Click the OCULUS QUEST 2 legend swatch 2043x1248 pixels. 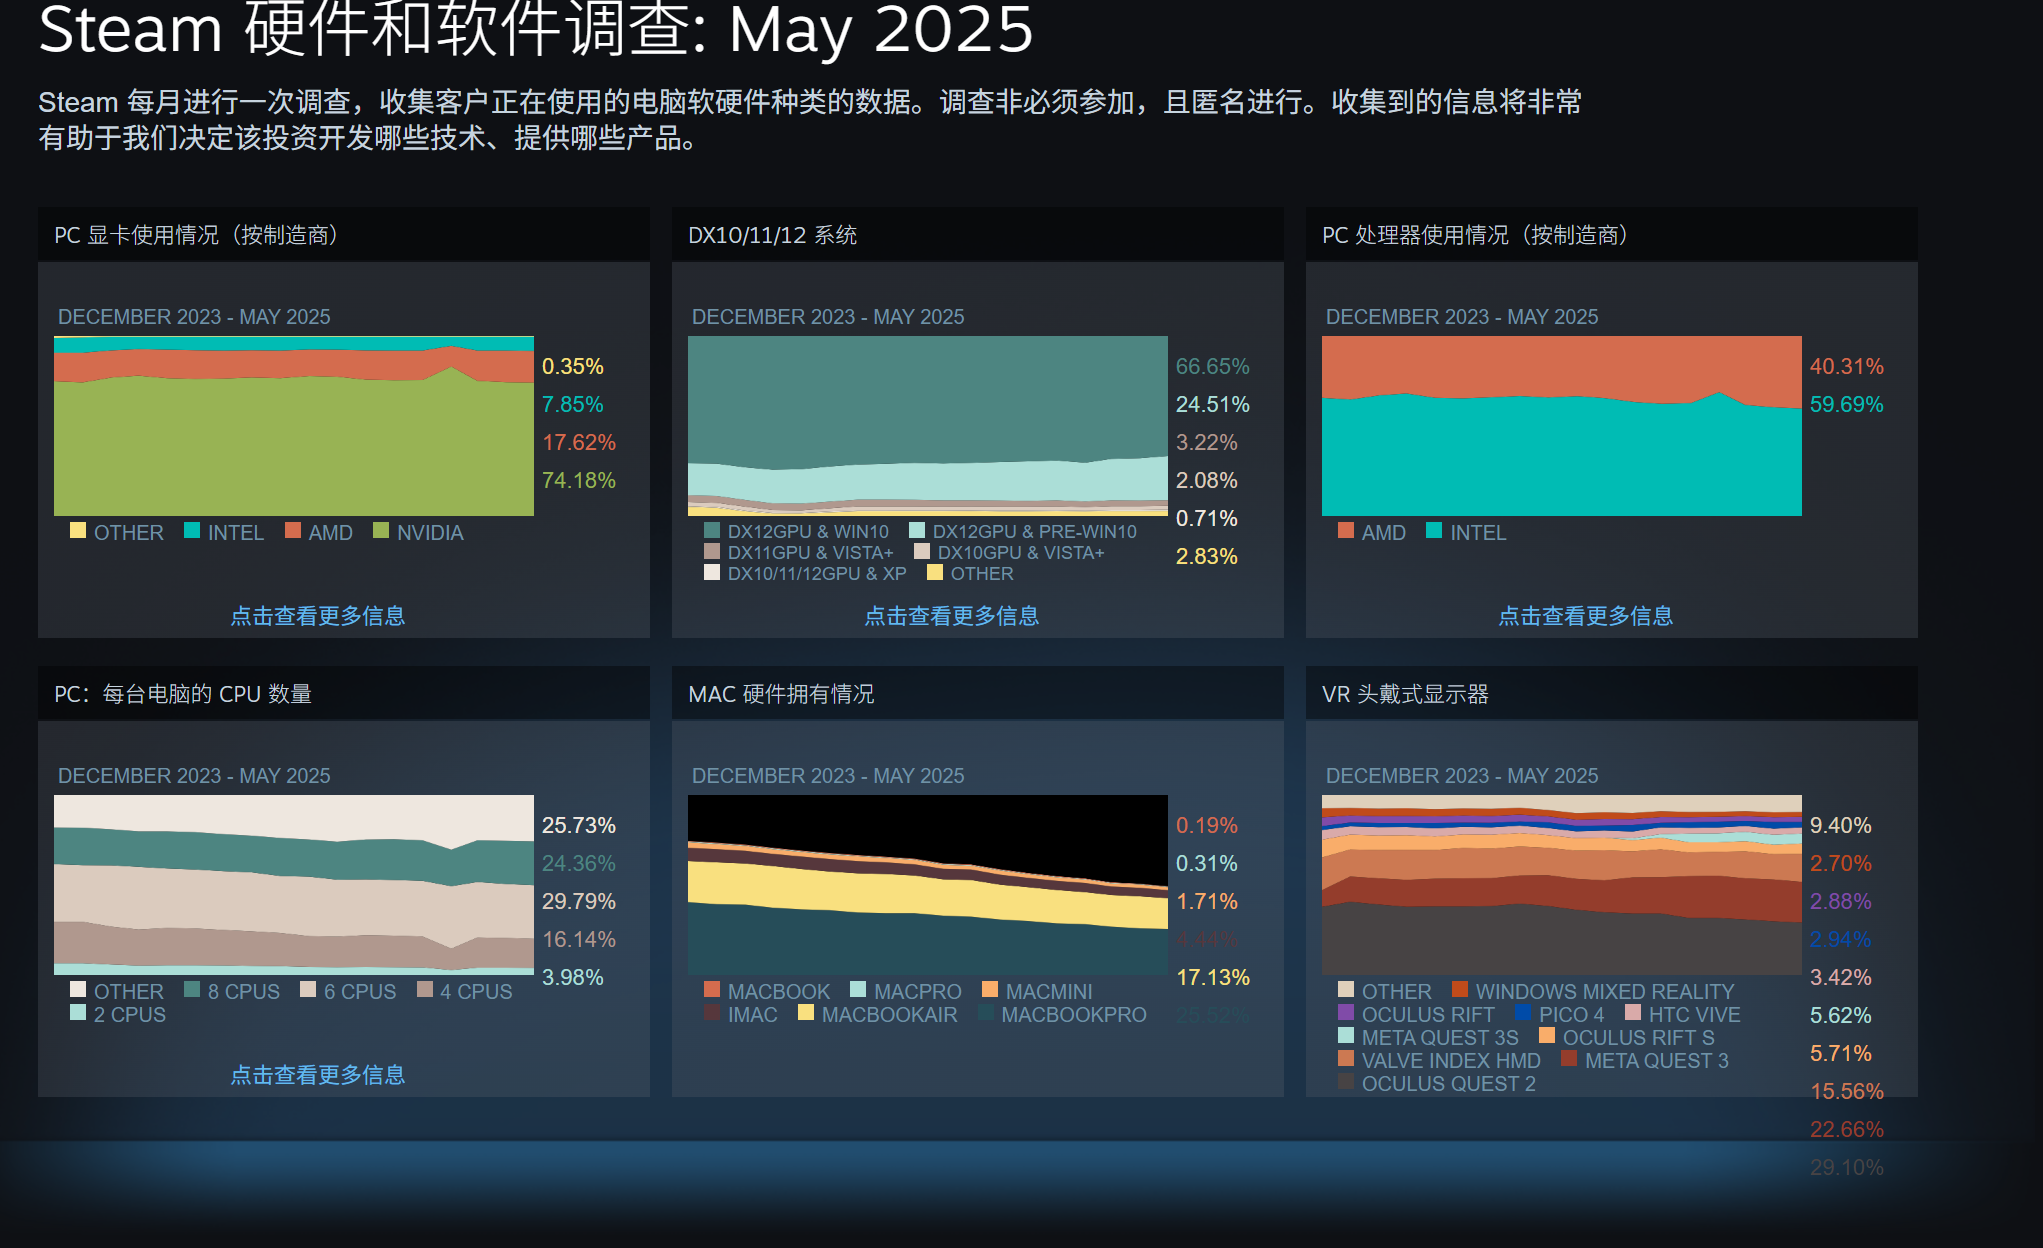click(1346, 1081)
